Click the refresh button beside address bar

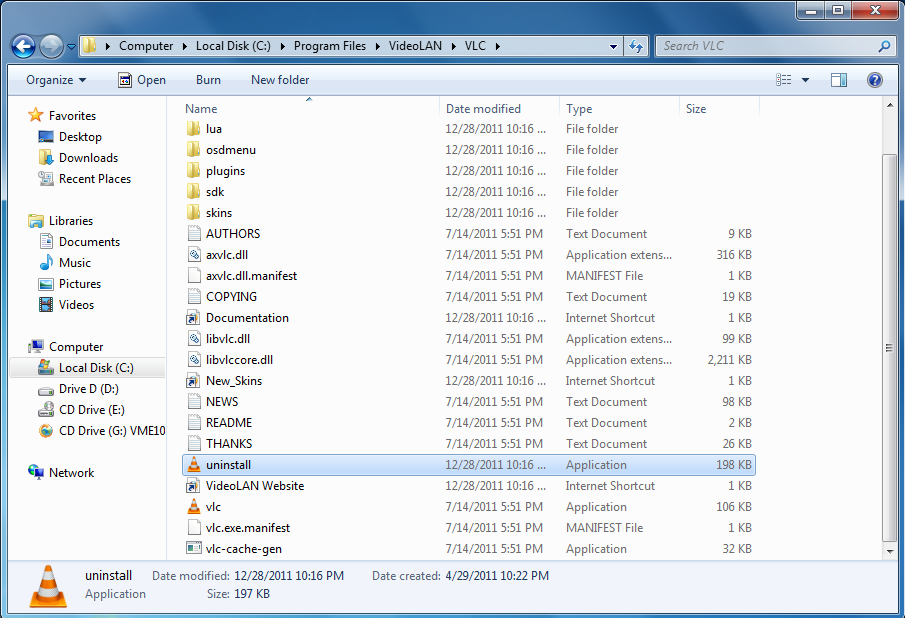636,46
